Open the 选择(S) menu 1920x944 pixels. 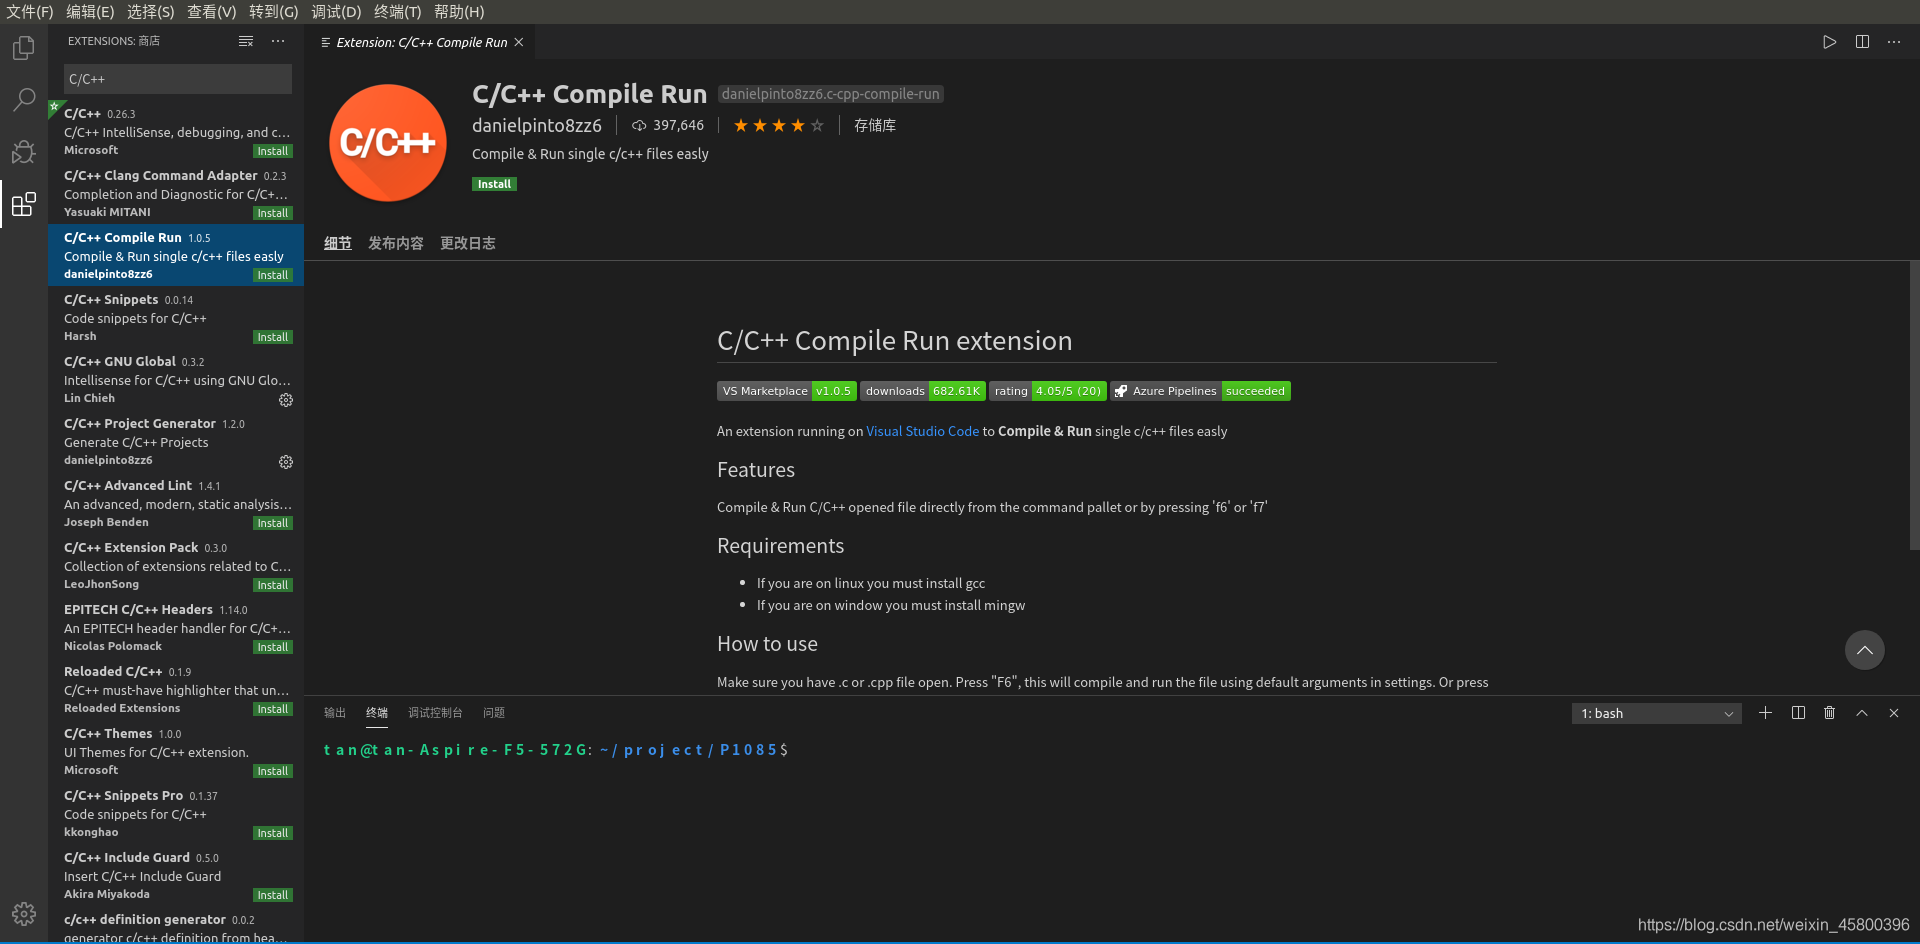tap(151, 11)
